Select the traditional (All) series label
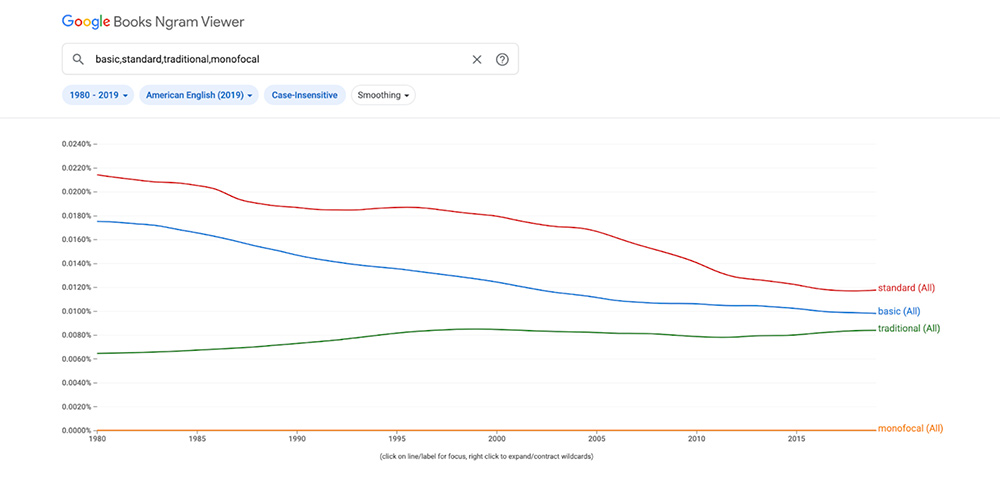 pyautogui.click(x=909, y=328)
